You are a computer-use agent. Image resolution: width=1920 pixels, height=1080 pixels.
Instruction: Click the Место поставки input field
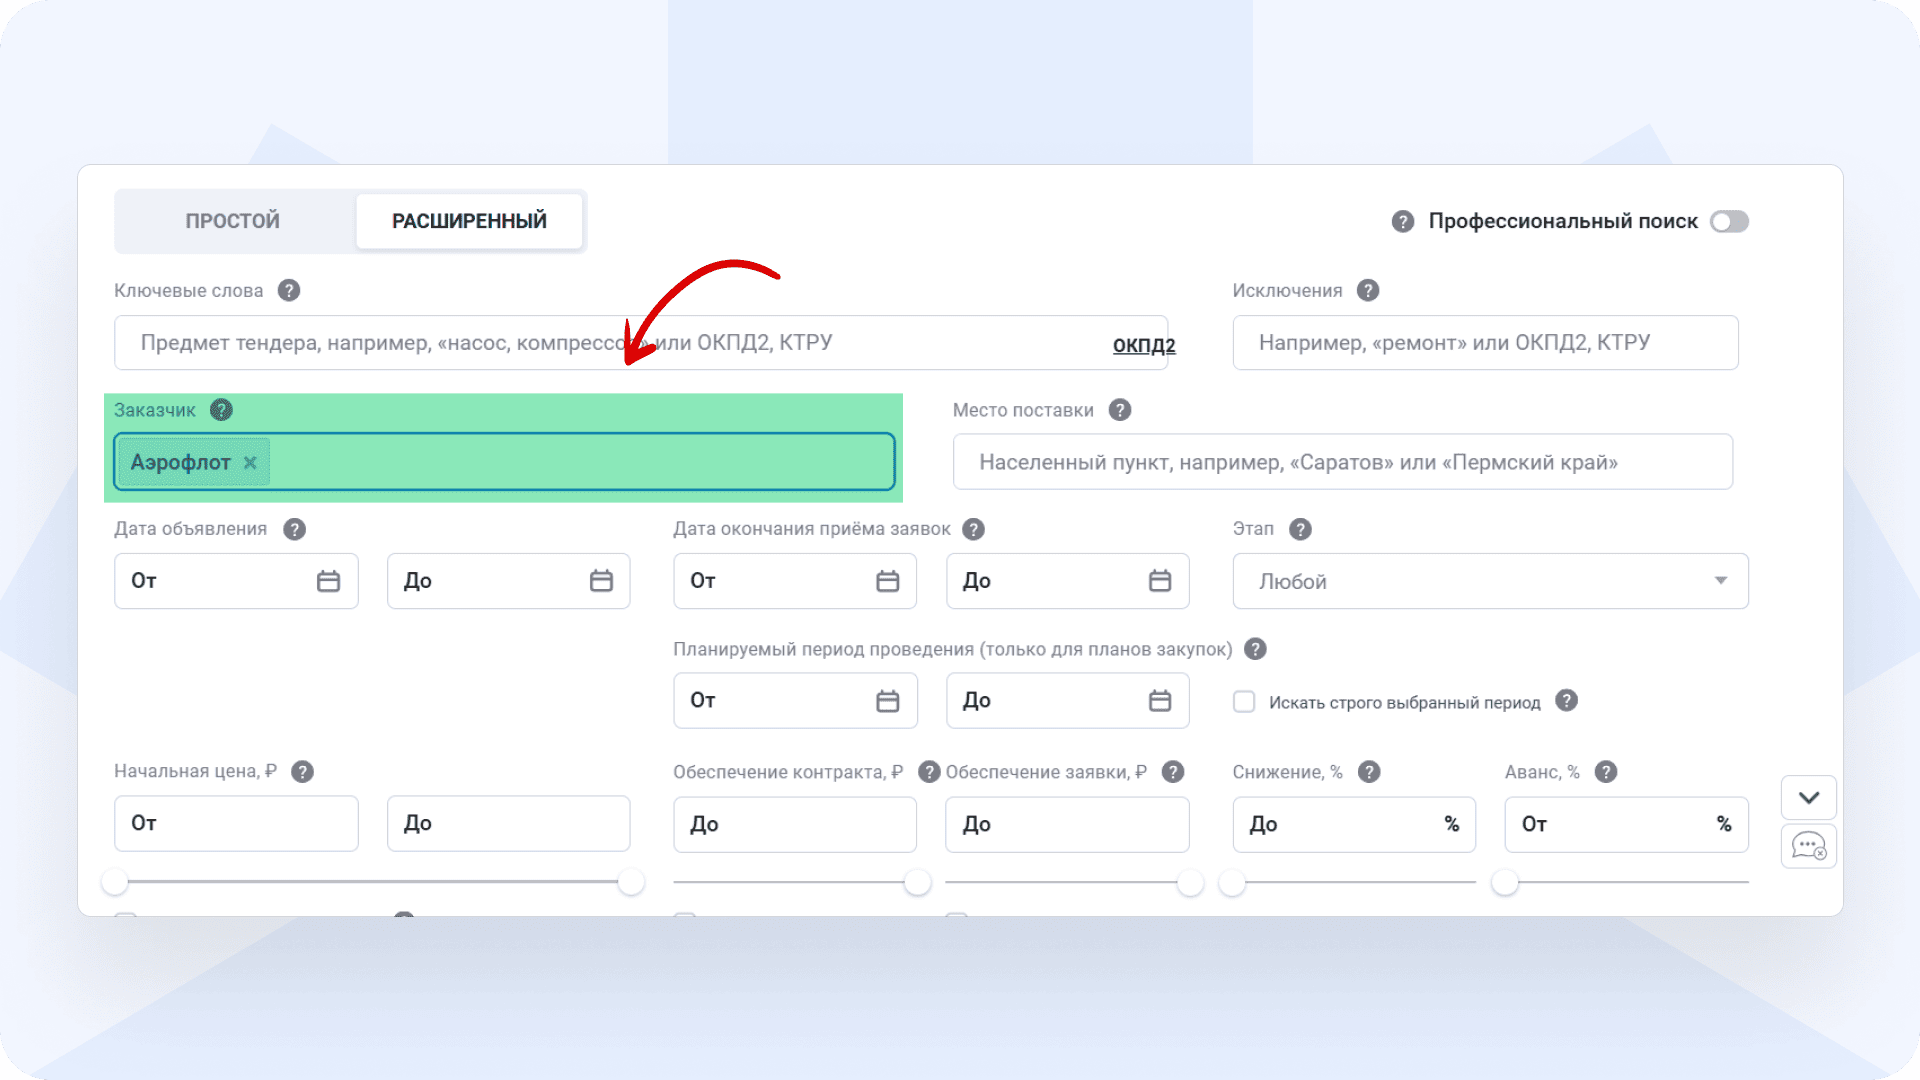coord(1342,462)
